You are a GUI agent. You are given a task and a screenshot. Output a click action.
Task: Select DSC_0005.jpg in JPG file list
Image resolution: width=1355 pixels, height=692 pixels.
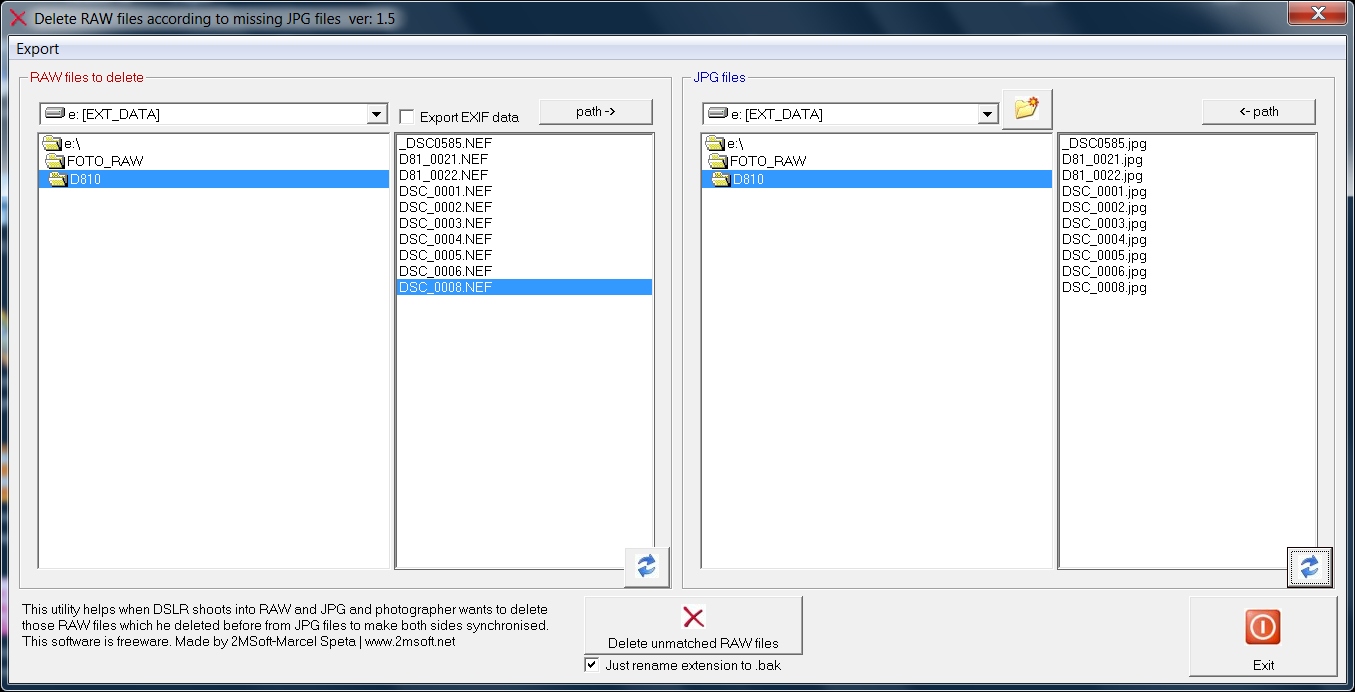pyautogui.click(x=1188, y=255)
